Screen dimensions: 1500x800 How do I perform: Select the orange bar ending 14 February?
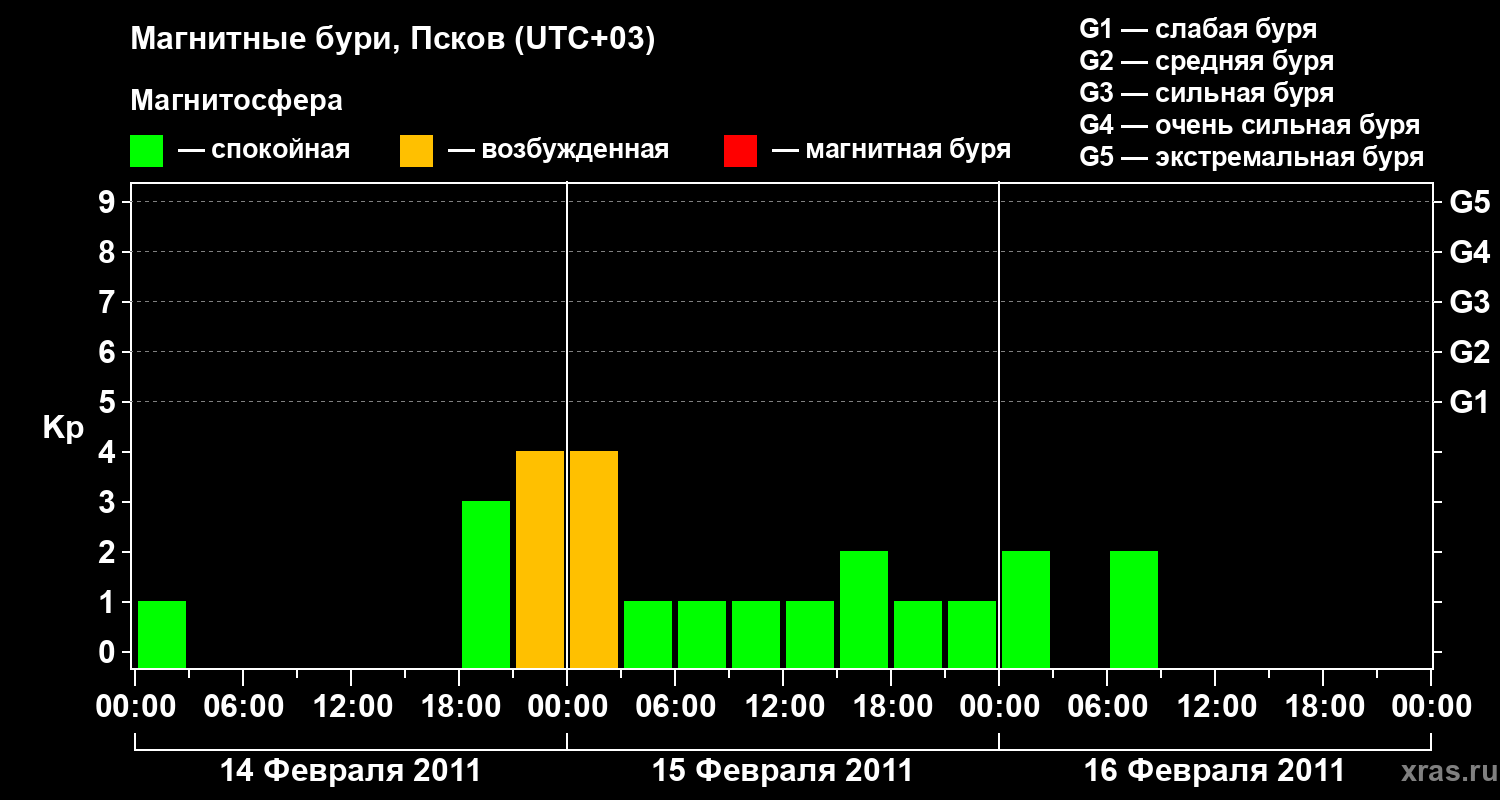pyautogui.click(x=540, y=559)
